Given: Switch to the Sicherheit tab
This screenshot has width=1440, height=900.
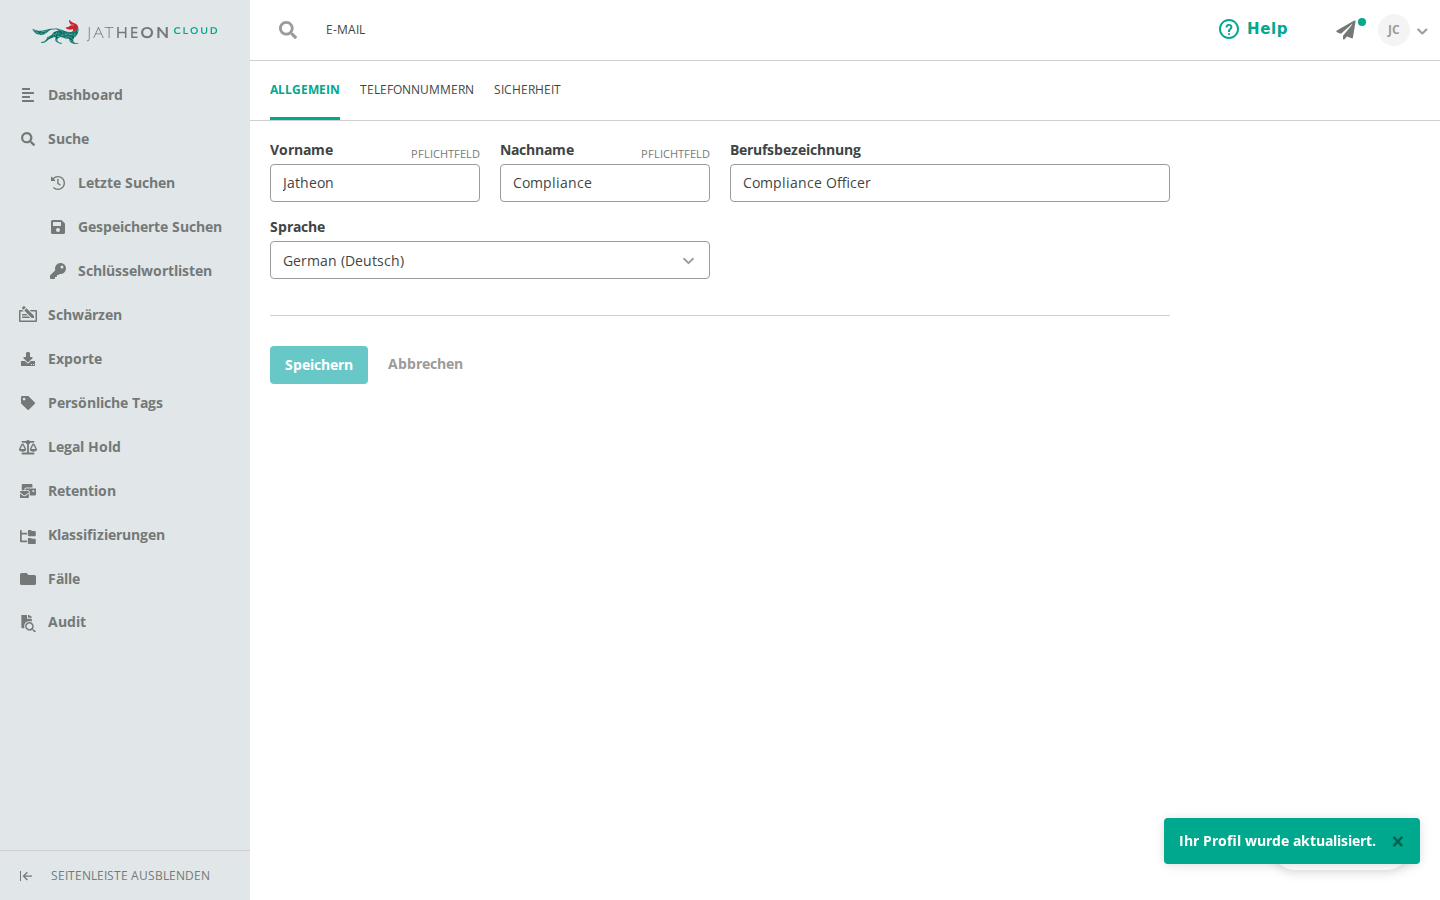Looking at the screenshot, I should tap(527, 90).
